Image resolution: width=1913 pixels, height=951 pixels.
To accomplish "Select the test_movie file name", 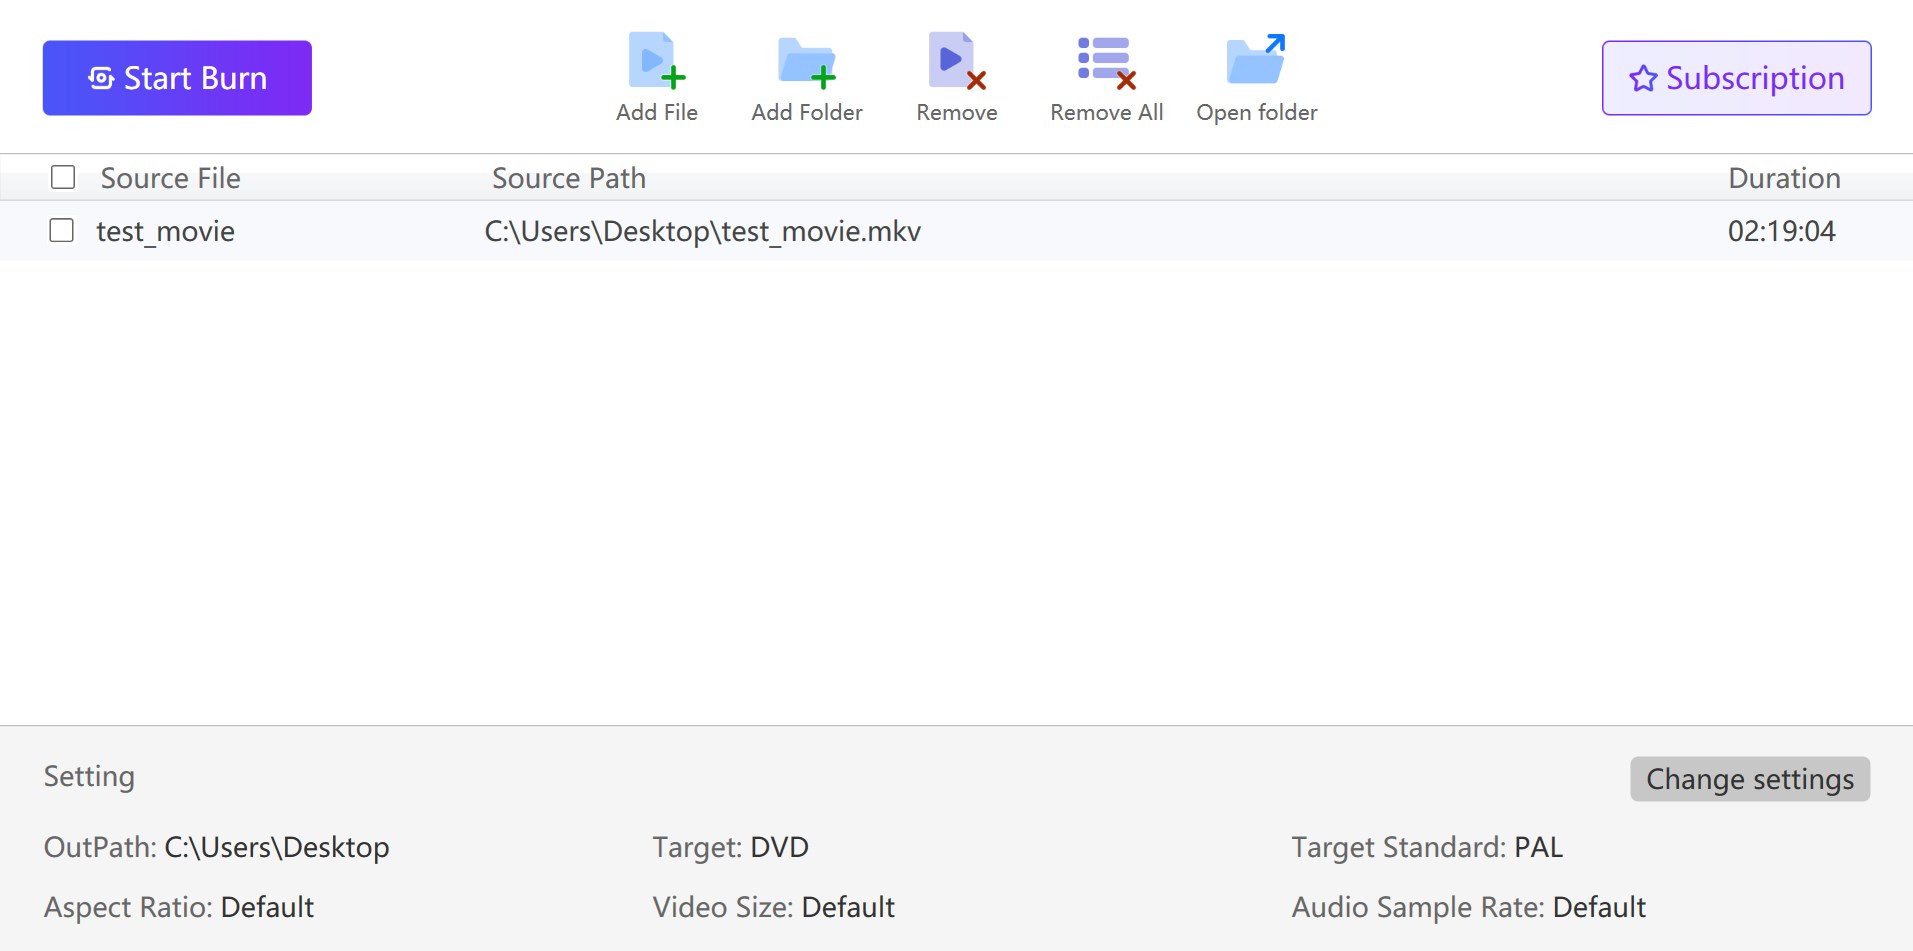I will tap(166, 232).
